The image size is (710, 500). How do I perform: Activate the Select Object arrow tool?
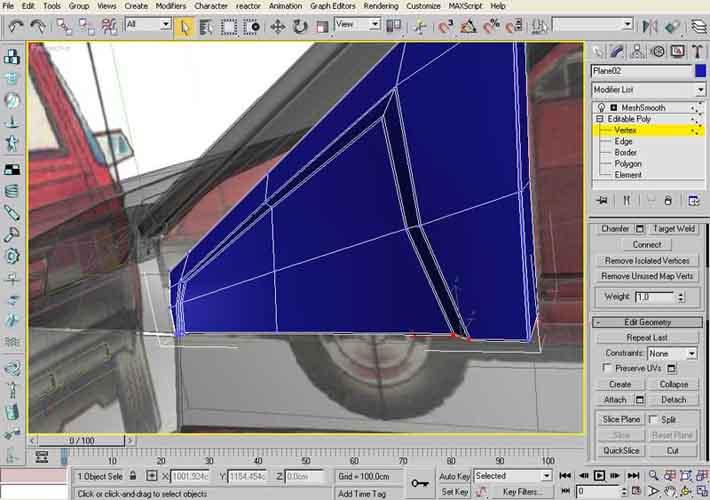(x=185, y=25)
